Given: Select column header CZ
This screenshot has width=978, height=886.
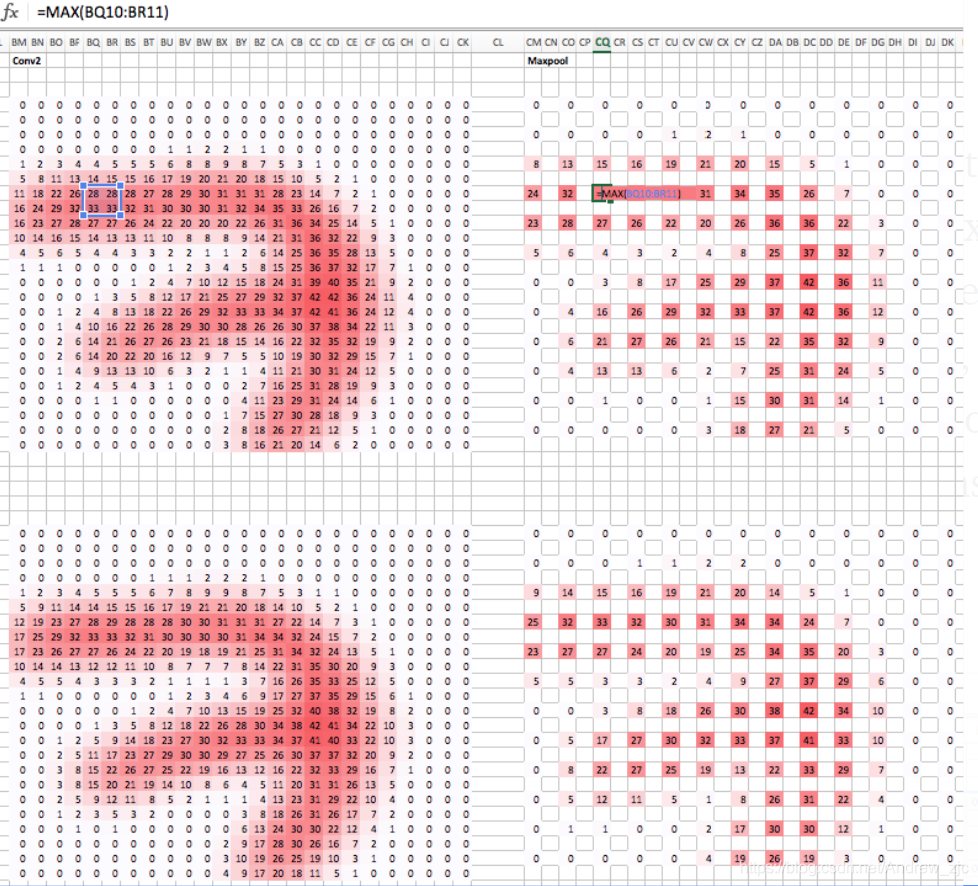Looking at the screenshot, I should pyautogui.click(x=757, y=42).
